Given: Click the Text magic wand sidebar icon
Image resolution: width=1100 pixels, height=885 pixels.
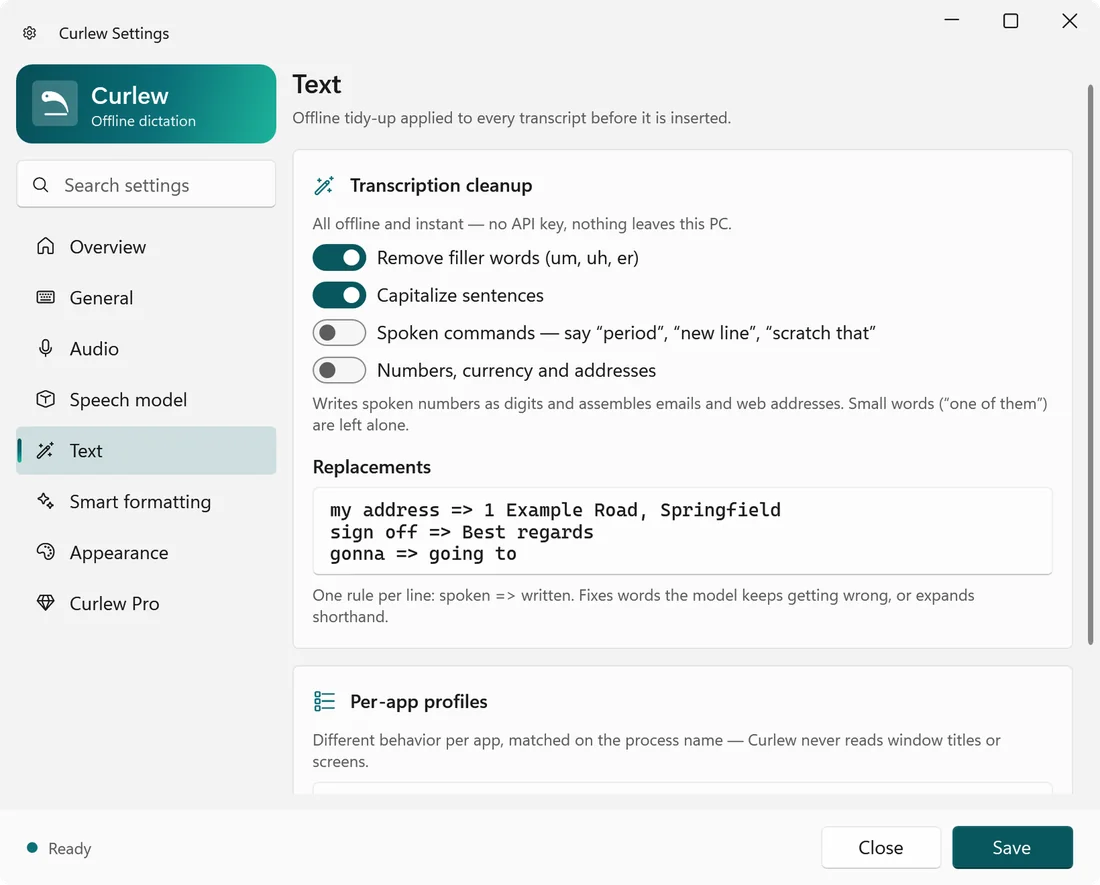Looking at the screenshot, I should click(x=46, y=450).
